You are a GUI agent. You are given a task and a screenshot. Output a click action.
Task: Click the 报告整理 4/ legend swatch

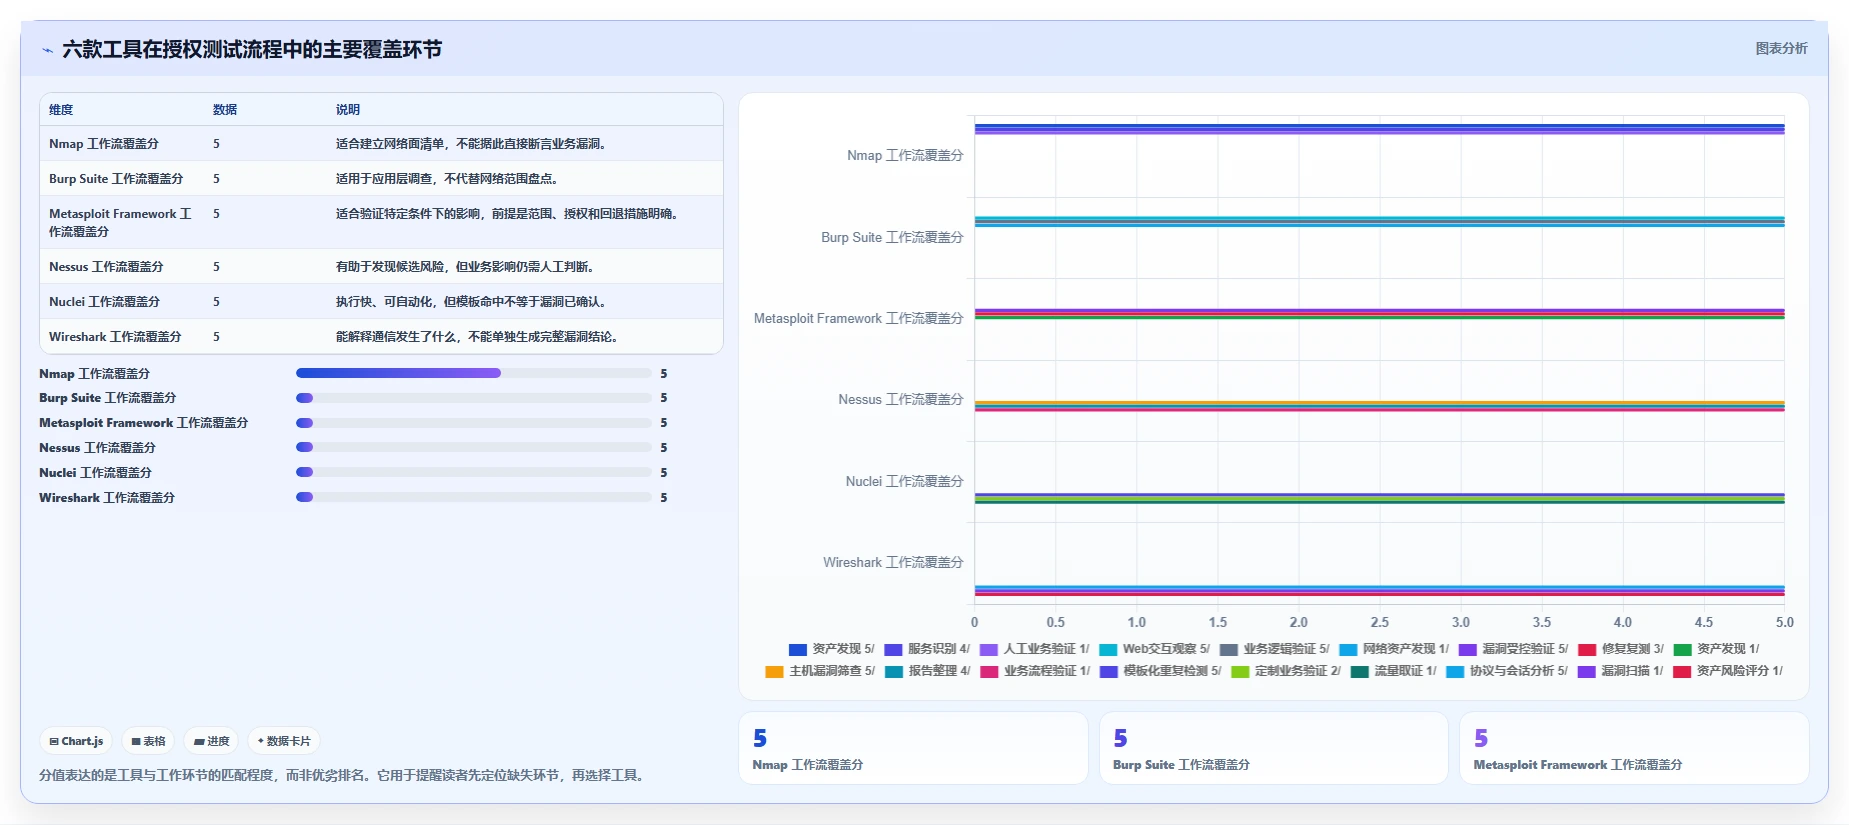coord(893,672)
